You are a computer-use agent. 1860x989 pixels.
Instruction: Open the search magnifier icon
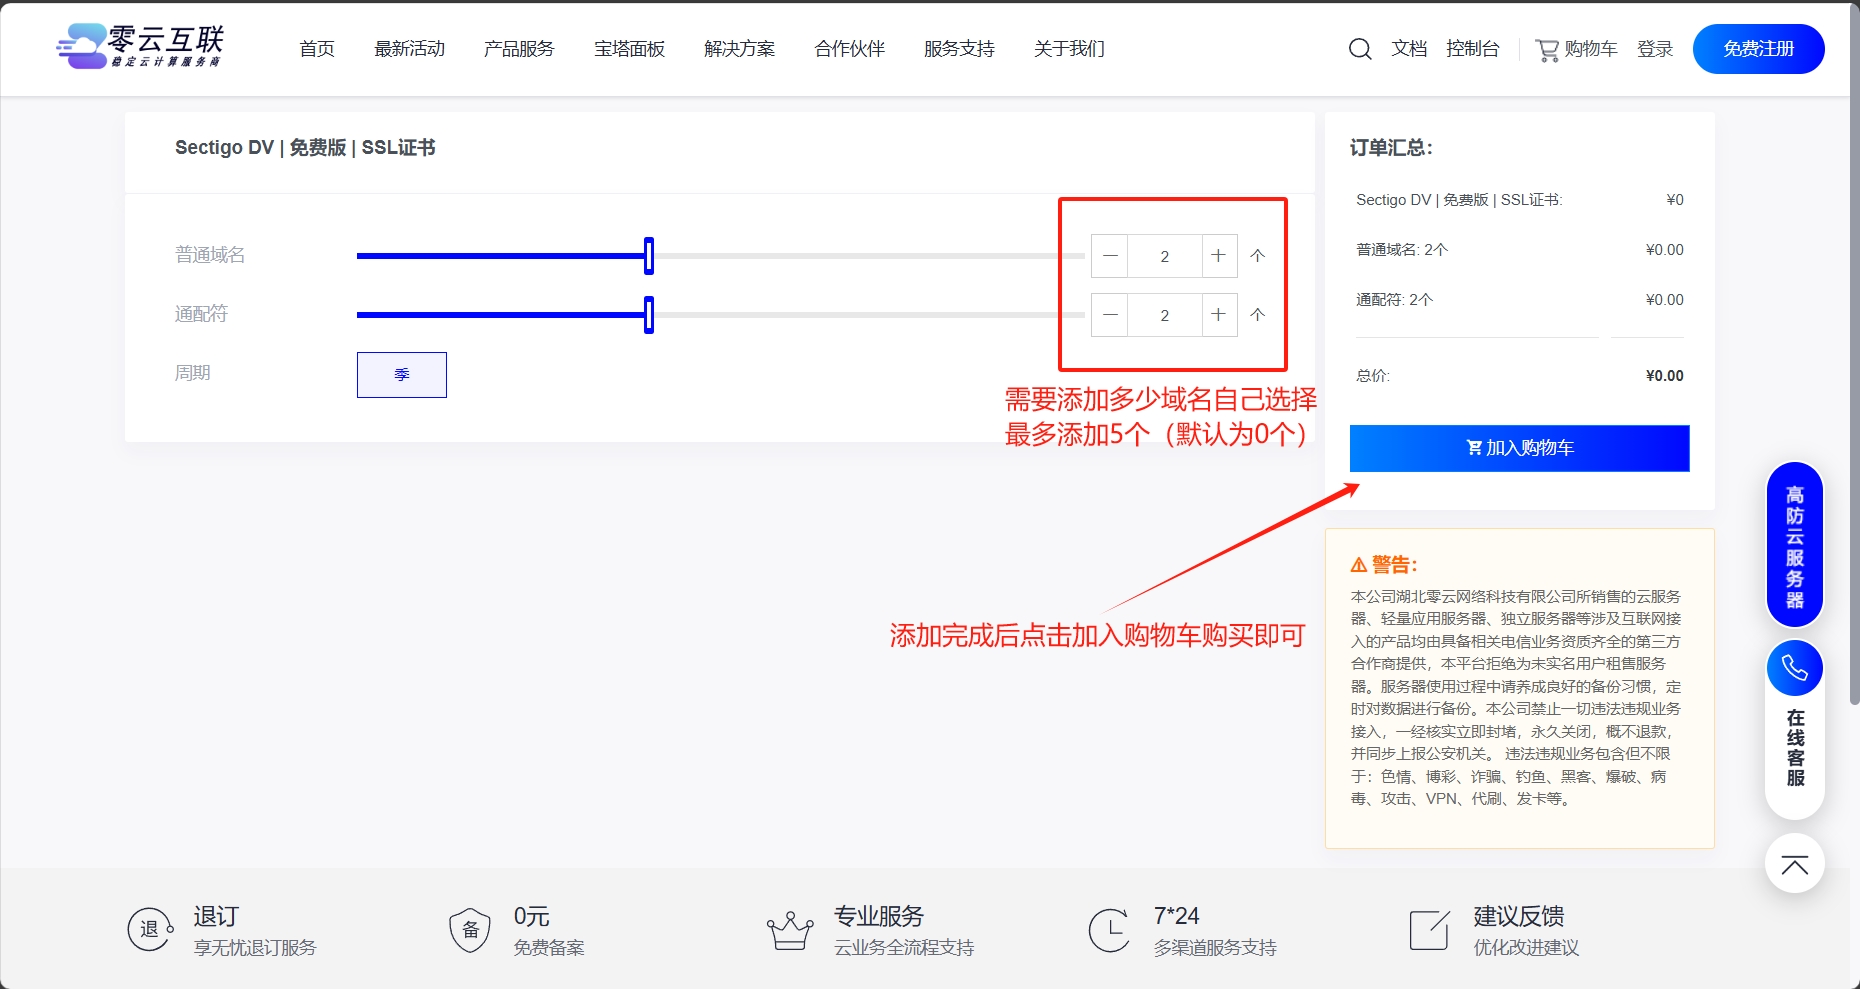(x=1360, y=49)
